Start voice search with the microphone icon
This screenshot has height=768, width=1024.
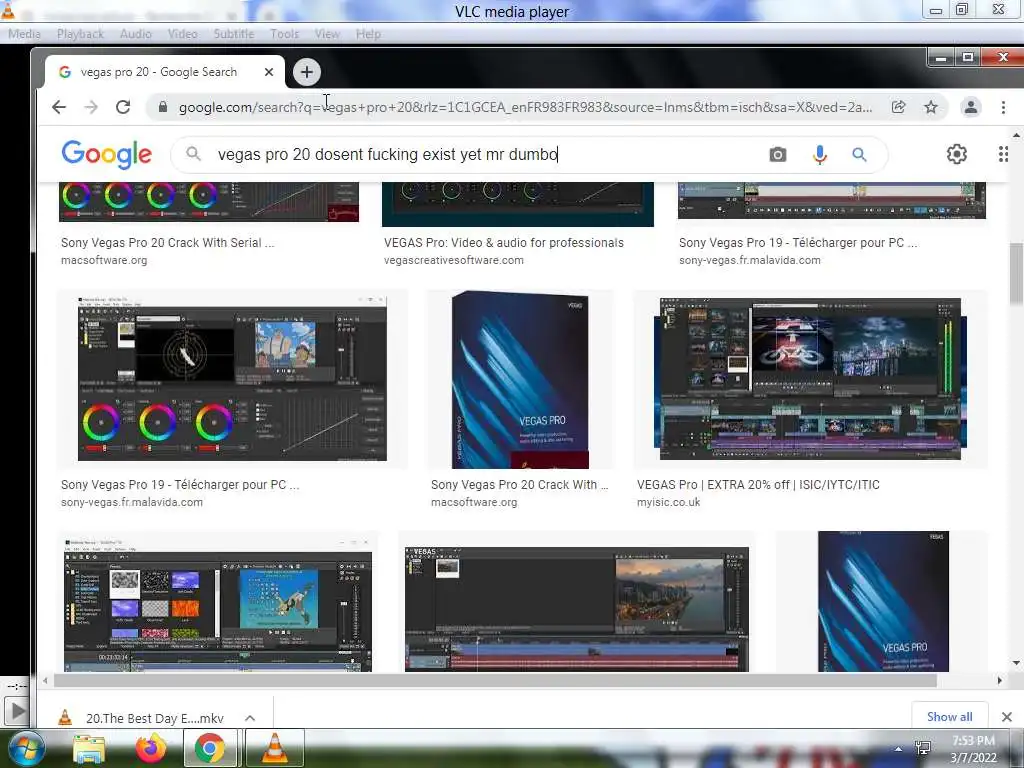coord(820,155)
